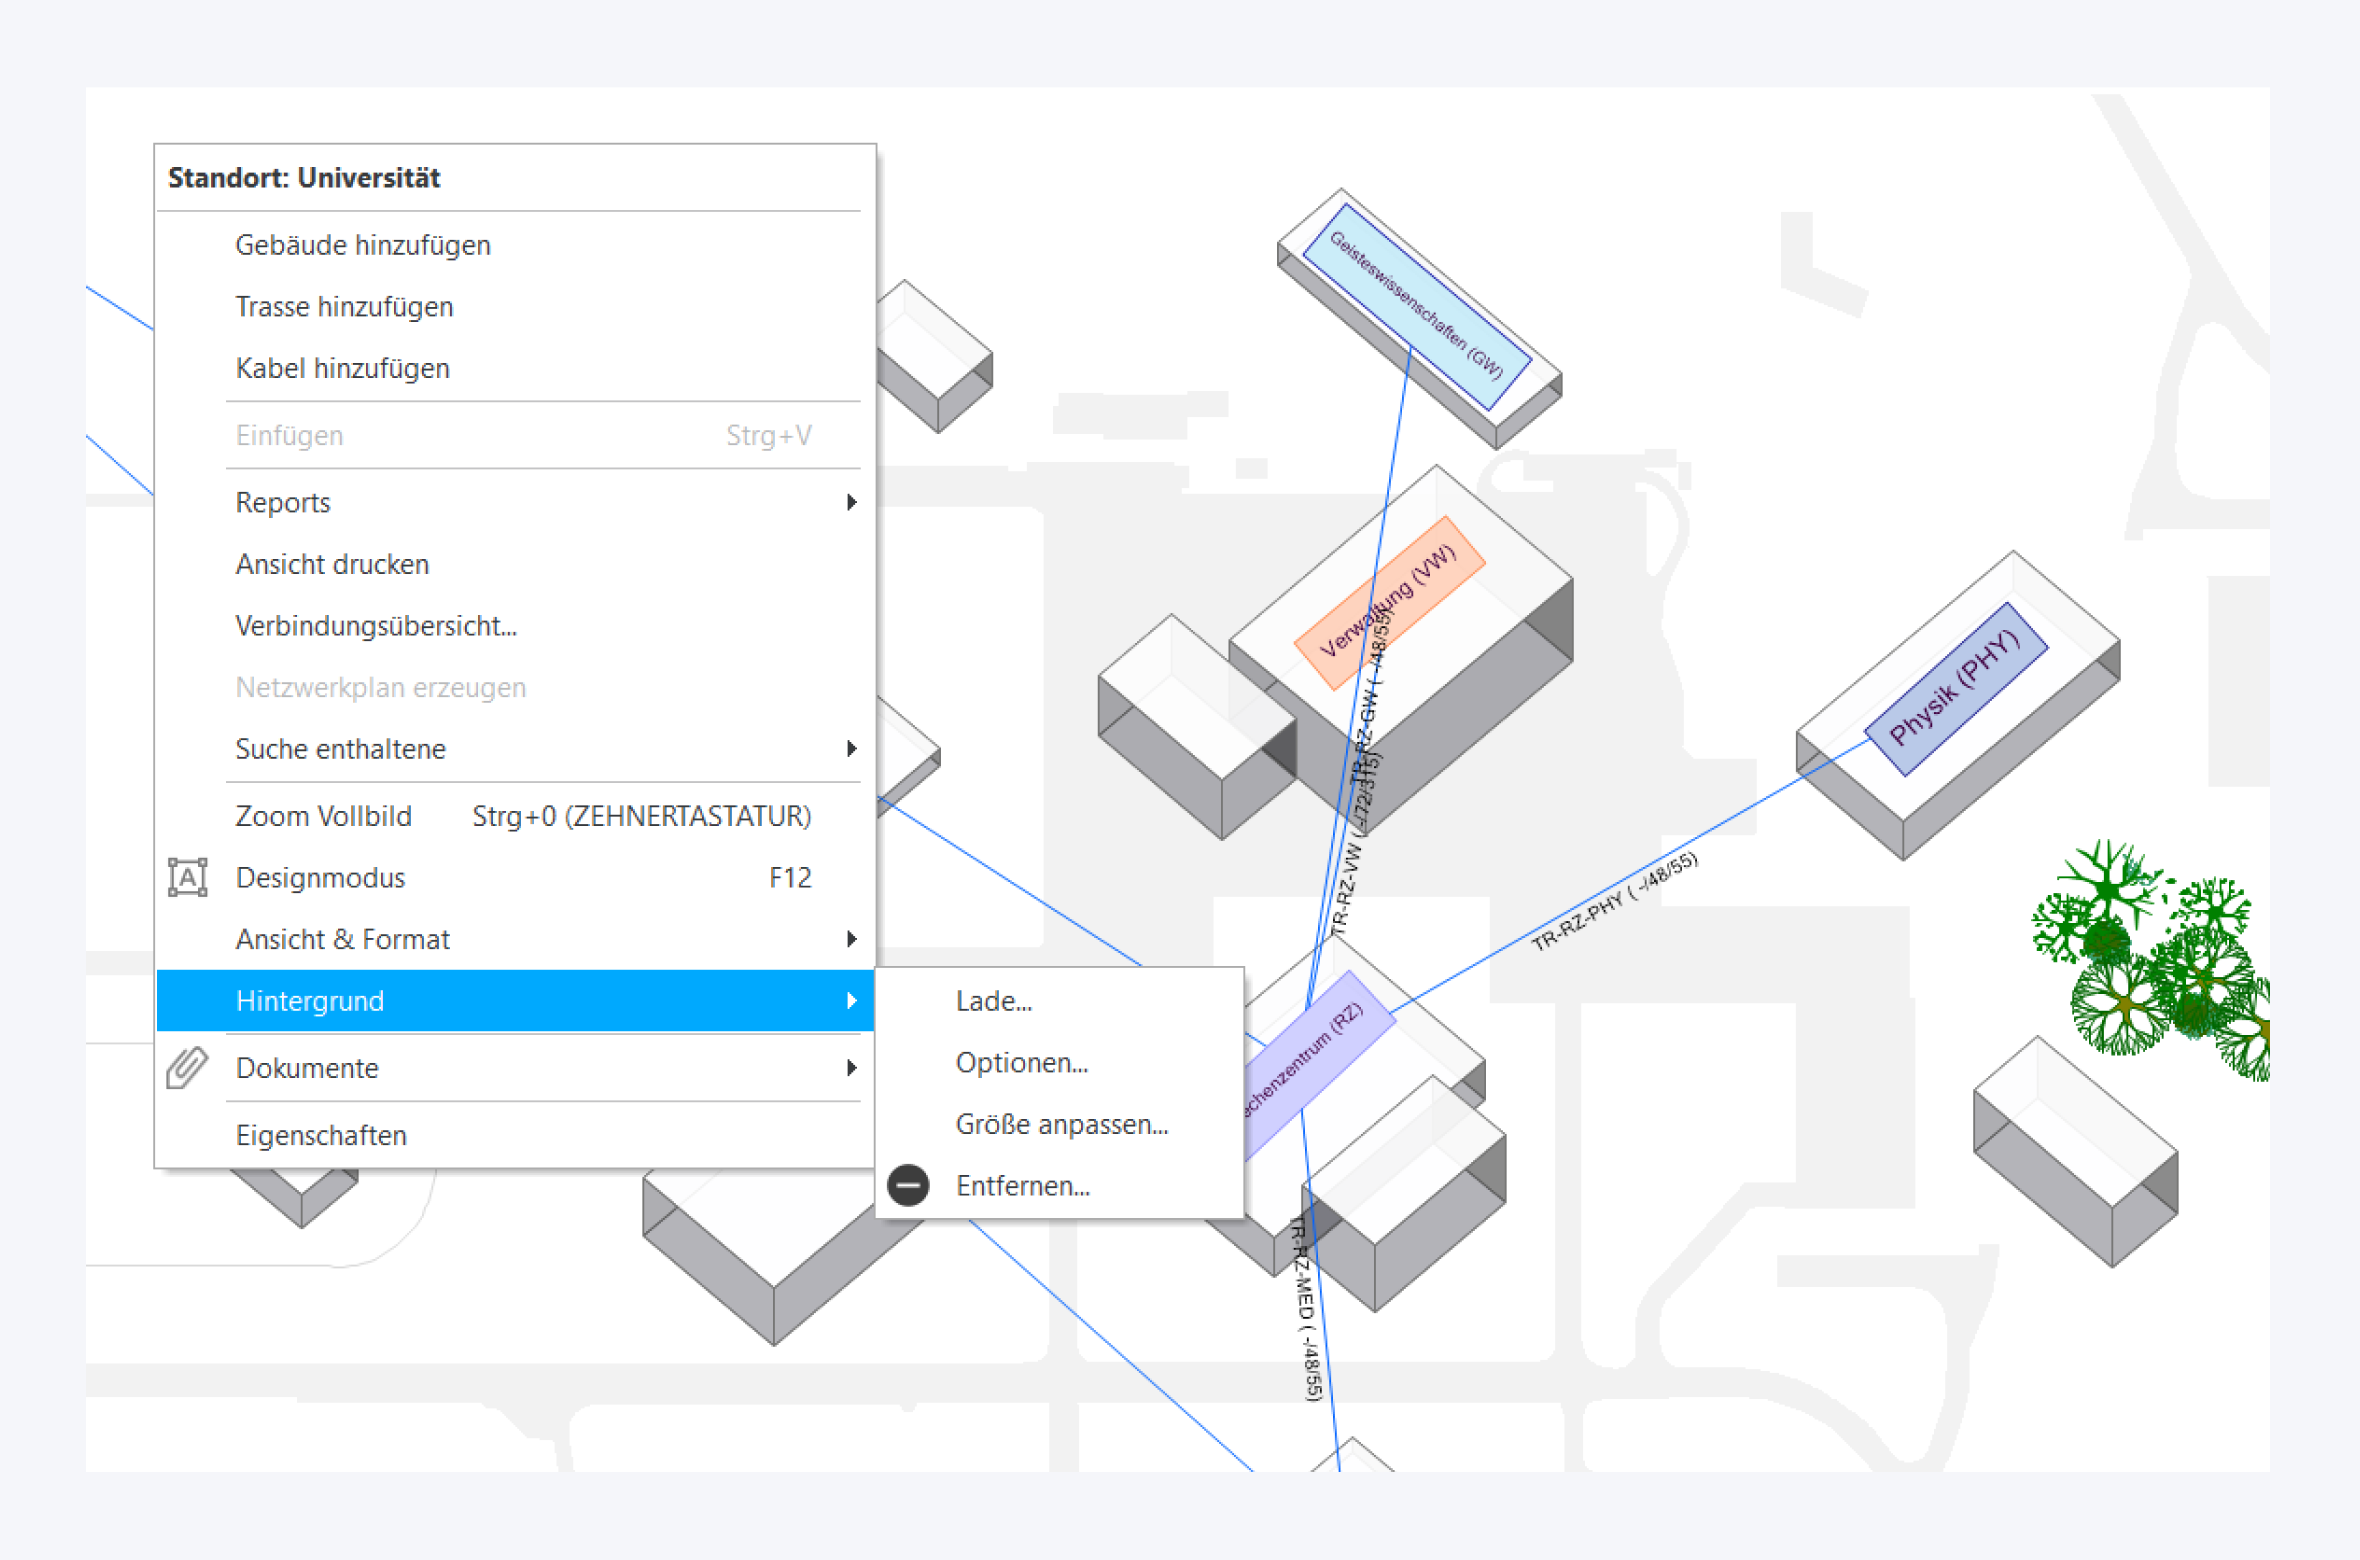
Task: Open Optionen... in Hintergrund submenu
Action: [1021, 1062]
